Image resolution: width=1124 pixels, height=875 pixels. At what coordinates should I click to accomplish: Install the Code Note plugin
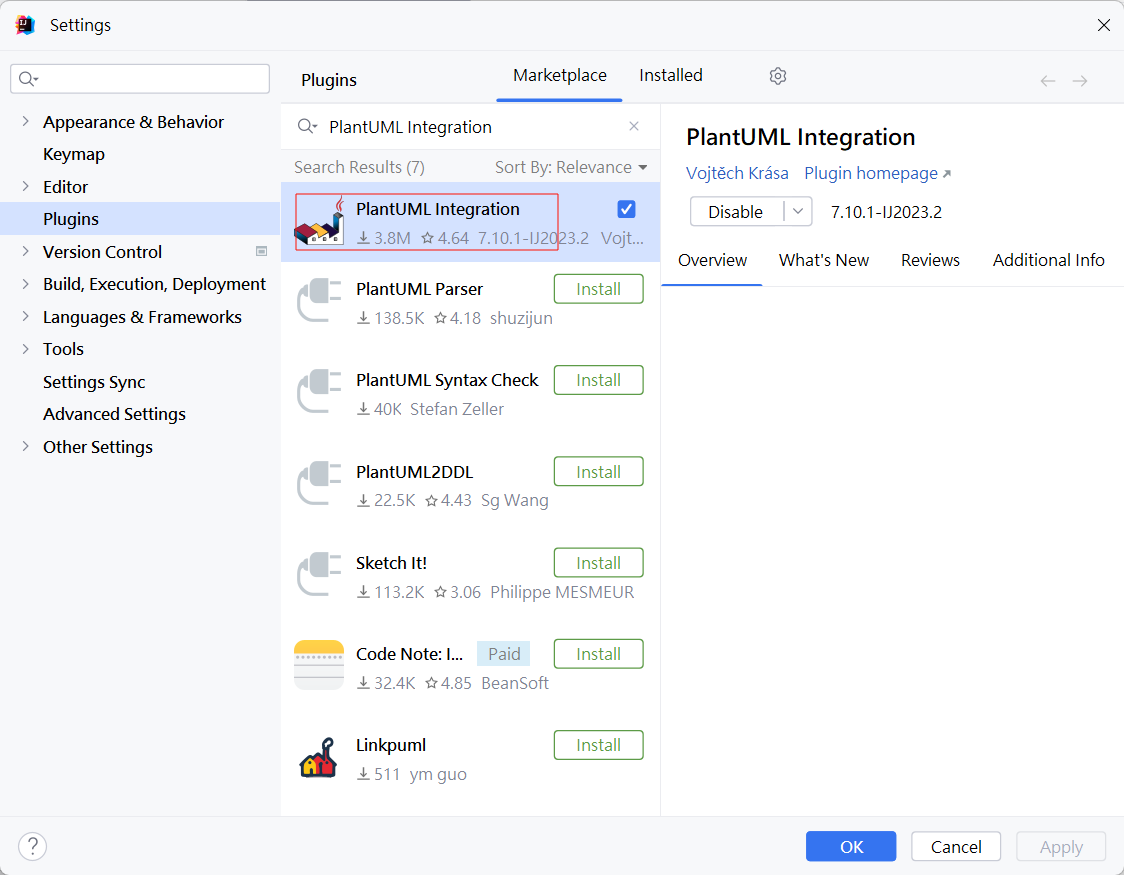pos(599,654)
